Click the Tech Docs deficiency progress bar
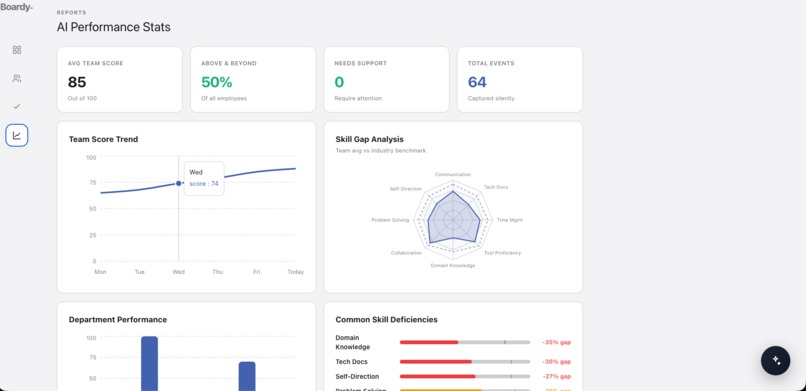This screenshot has height=391, width=806. [x=465, y=362]
